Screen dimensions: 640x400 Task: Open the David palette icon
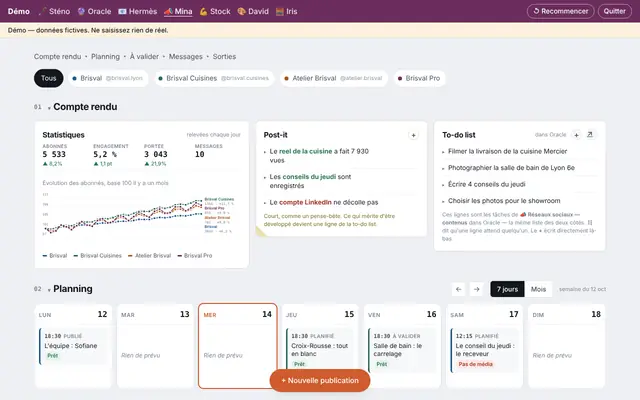coord(242,11)
